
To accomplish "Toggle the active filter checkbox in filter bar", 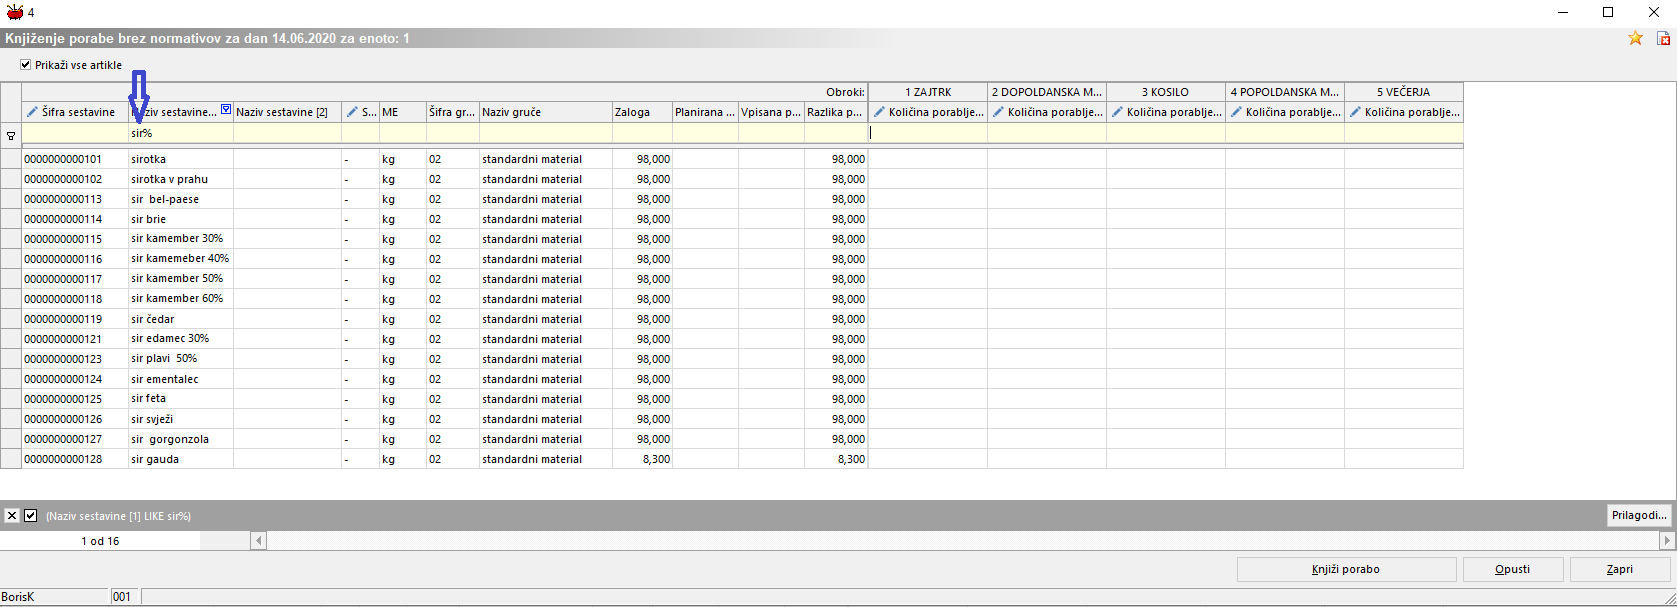I will (31, 516).
